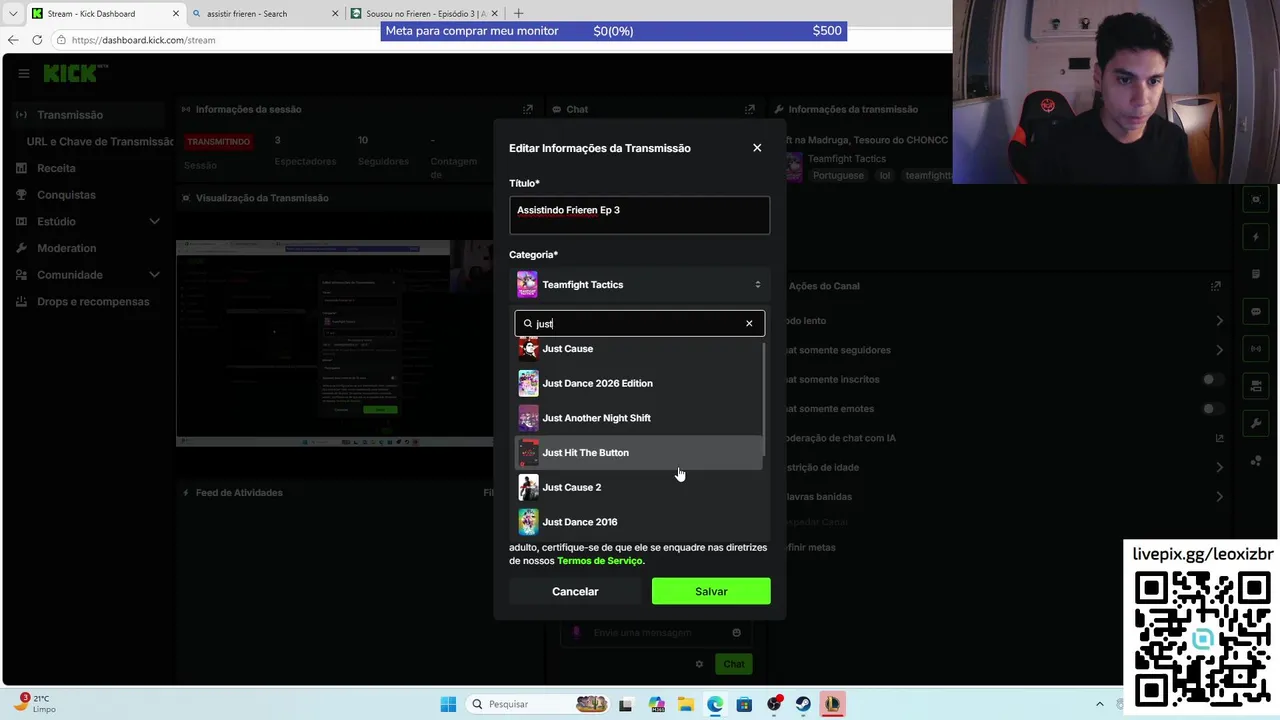The image size is (1280, 720).
Task: Click the browser back arrow
Action: click(13, 40)
